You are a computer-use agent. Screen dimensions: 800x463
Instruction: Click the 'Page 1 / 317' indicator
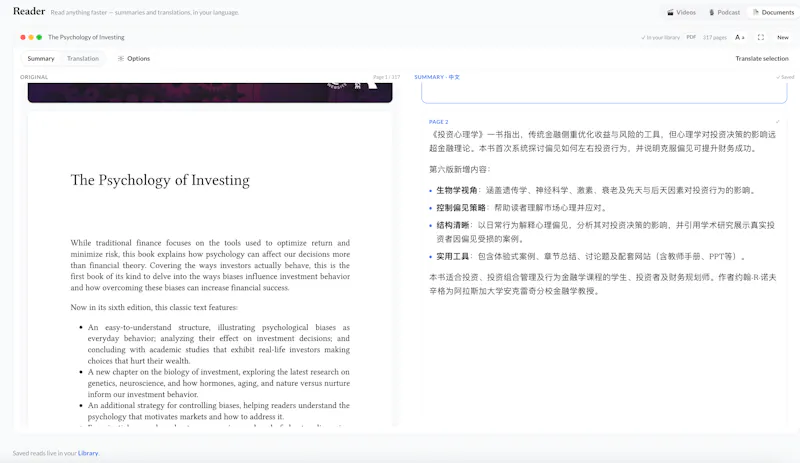[x=386, y=77]
